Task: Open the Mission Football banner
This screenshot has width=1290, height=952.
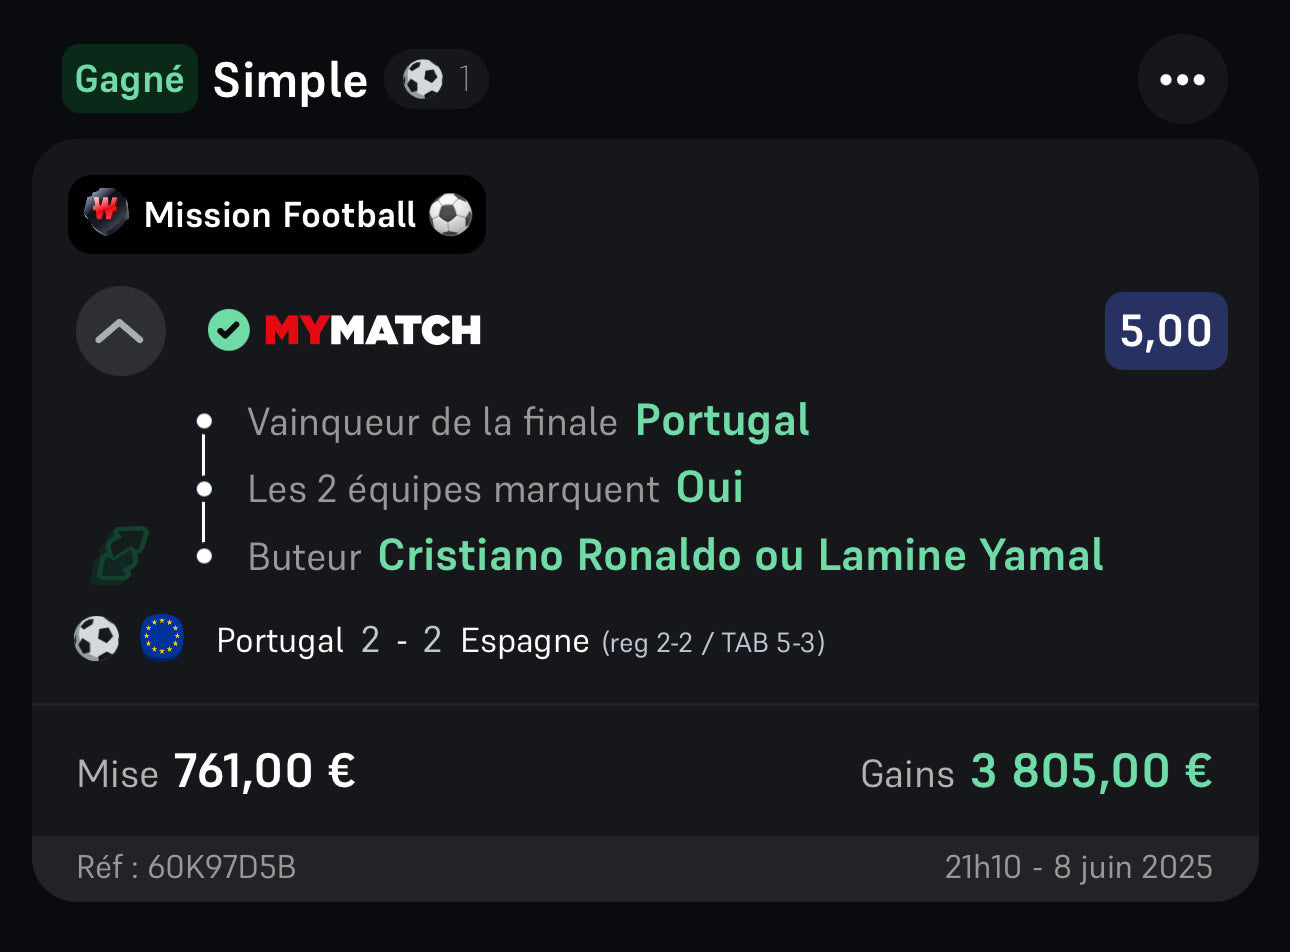Action: [278, 215]
